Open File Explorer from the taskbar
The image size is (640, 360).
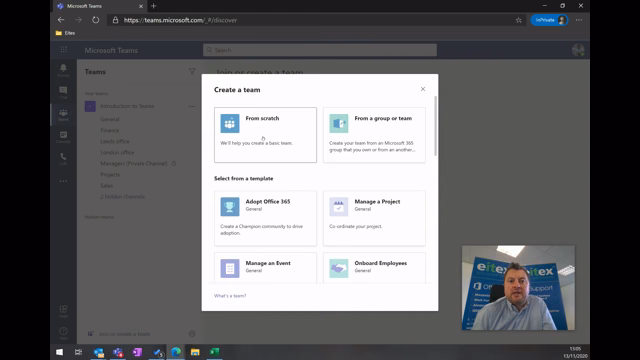pyautogui.click(x=195, y=352)
